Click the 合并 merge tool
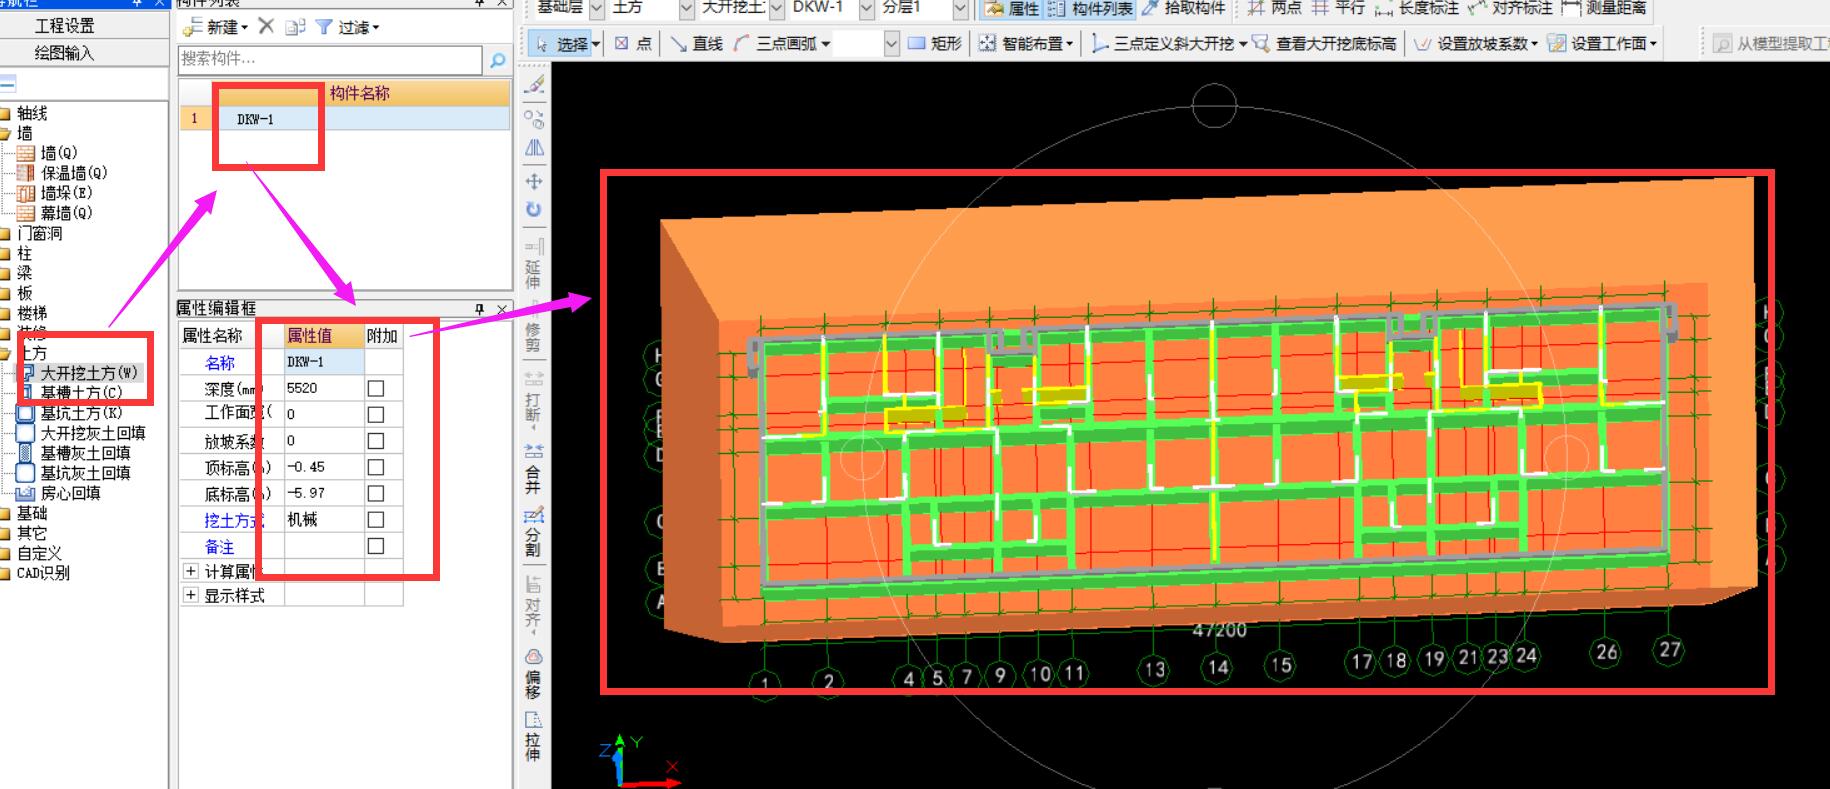The height and width of the screenshot is (789, 1830). click(x=534, y=467)
